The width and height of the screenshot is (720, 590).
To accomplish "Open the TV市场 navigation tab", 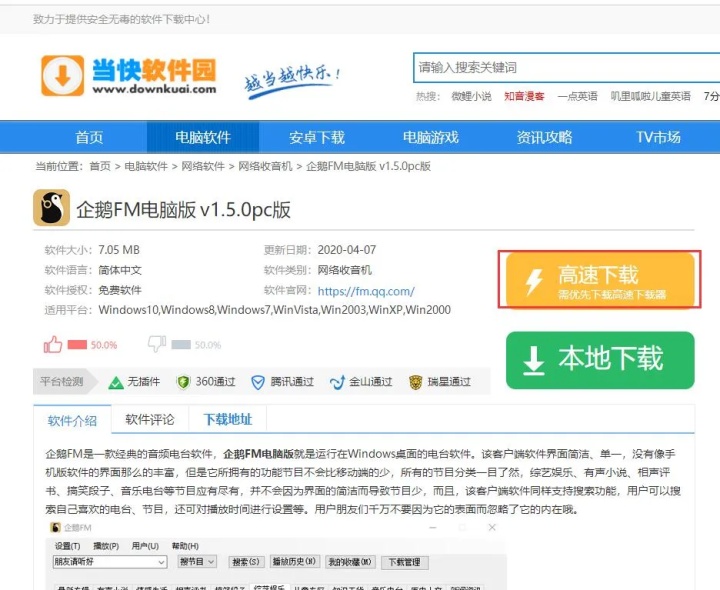I will coord(658,137).
